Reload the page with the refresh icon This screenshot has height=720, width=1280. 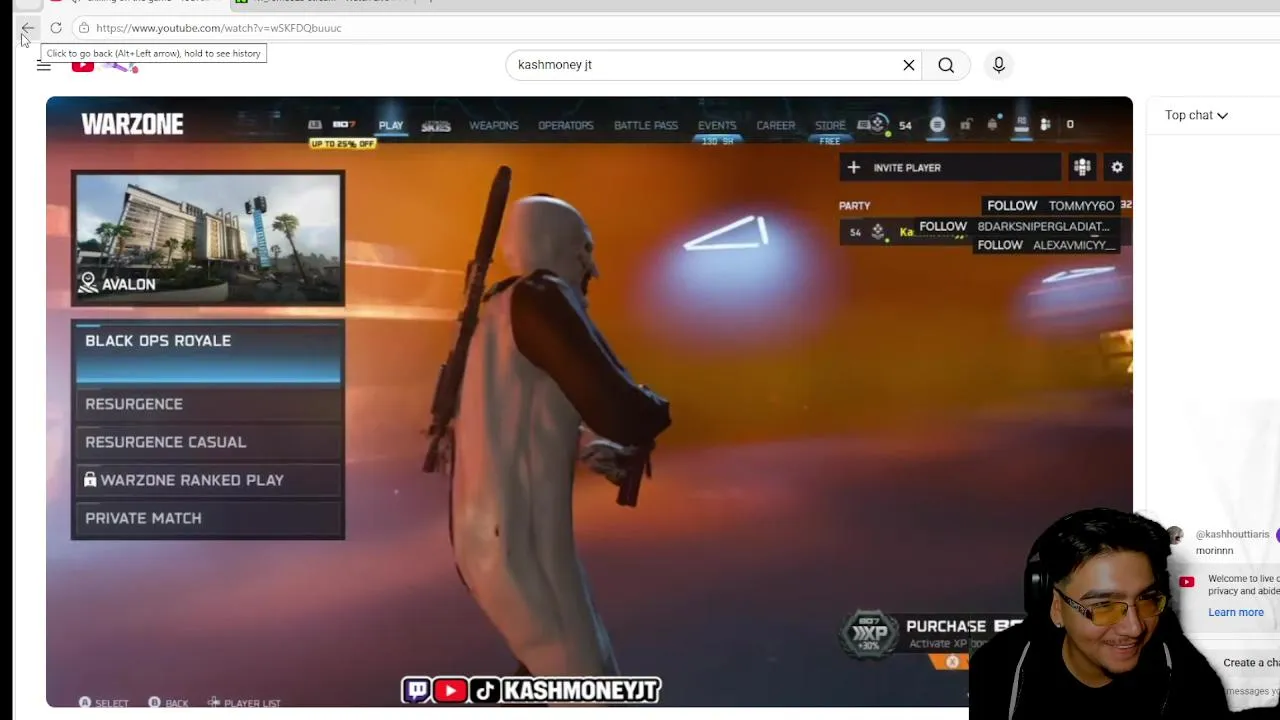tap(56, 28)
